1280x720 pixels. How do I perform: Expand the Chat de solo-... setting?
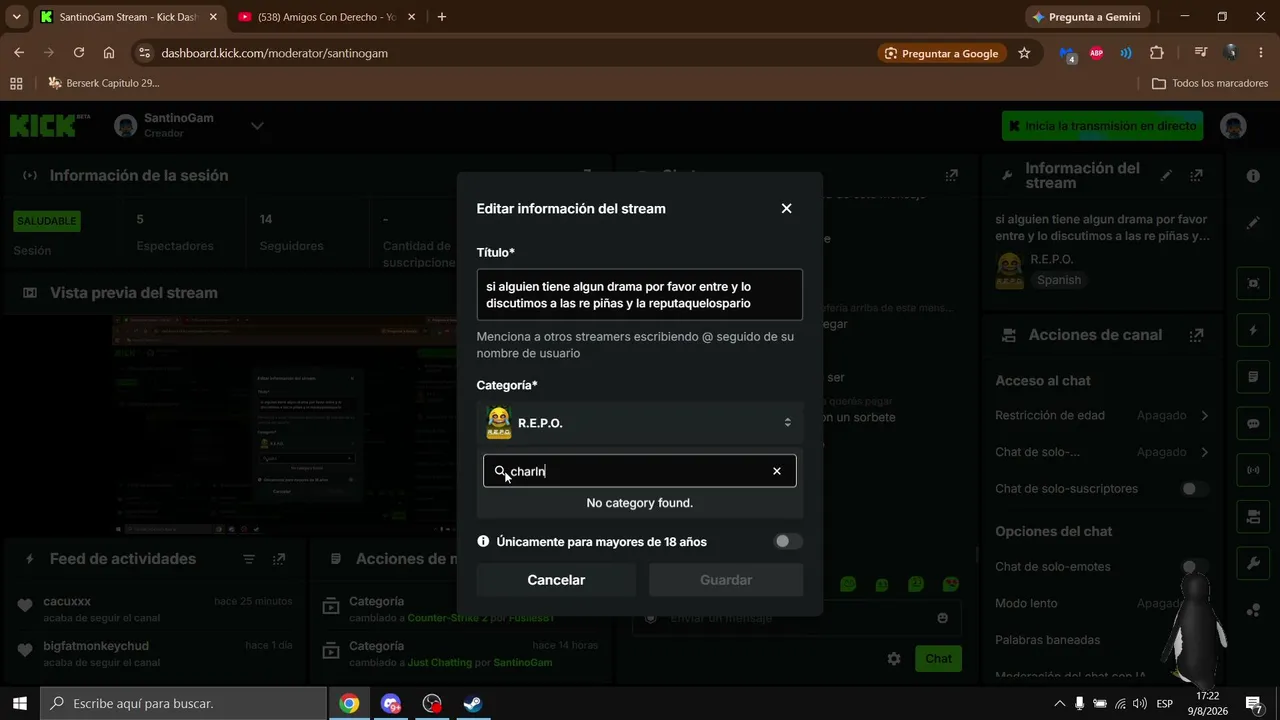(x=1204, y=452)
